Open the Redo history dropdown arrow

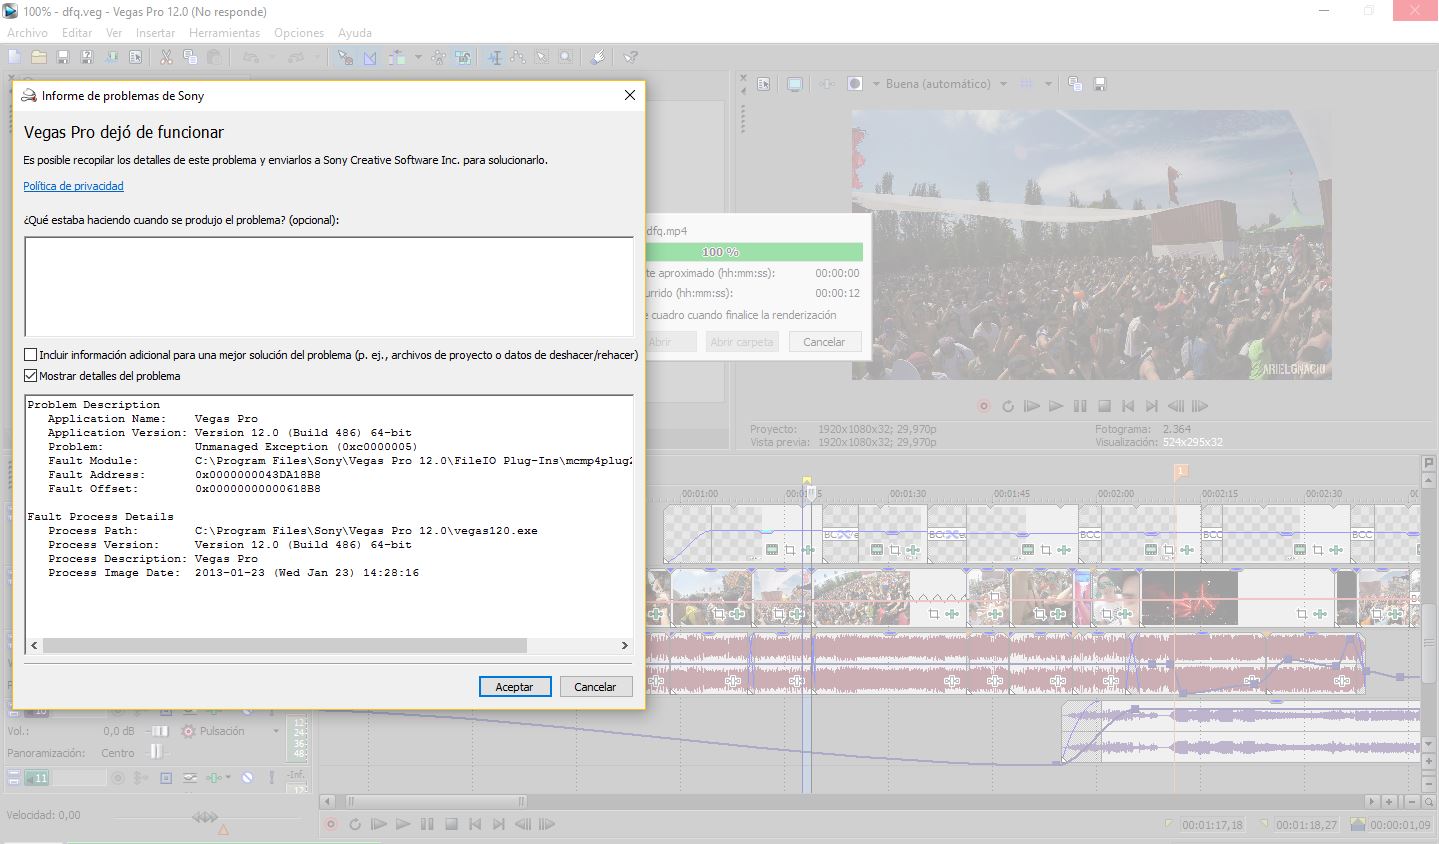click(x=317, y=57)
